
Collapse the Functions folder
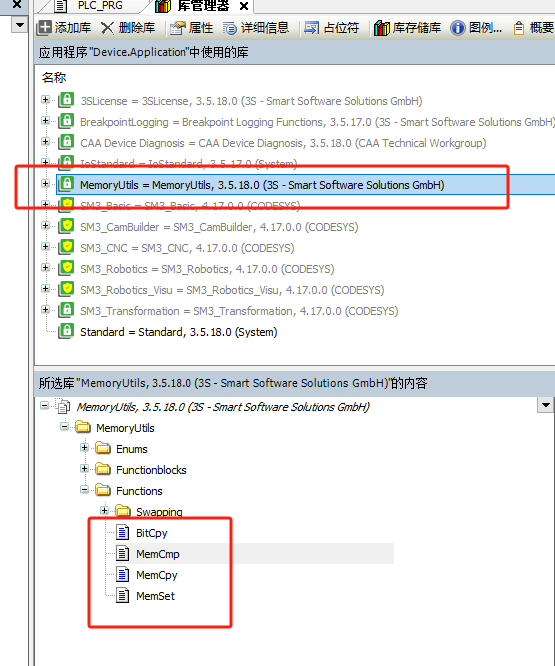(x=84, y=489)
